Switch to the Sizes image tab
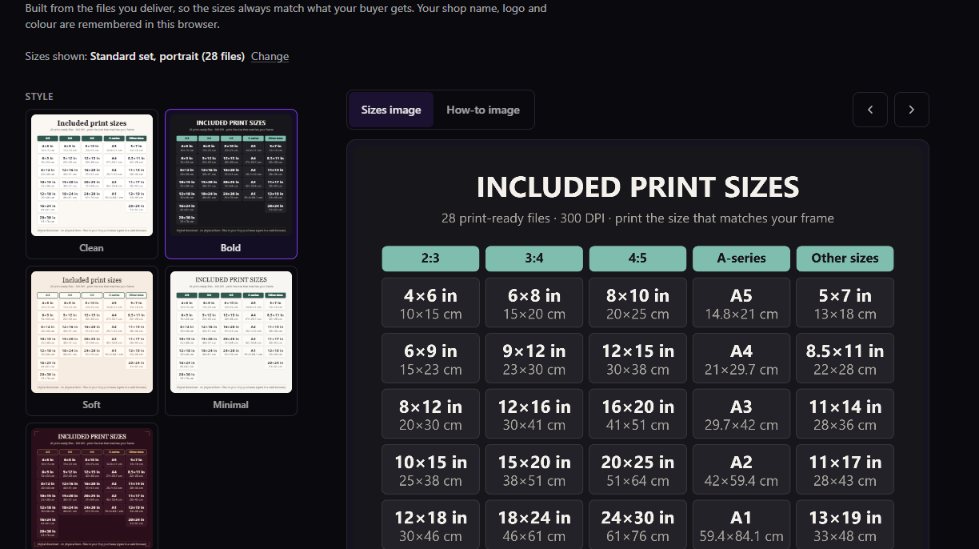 (x=391, y=110)
